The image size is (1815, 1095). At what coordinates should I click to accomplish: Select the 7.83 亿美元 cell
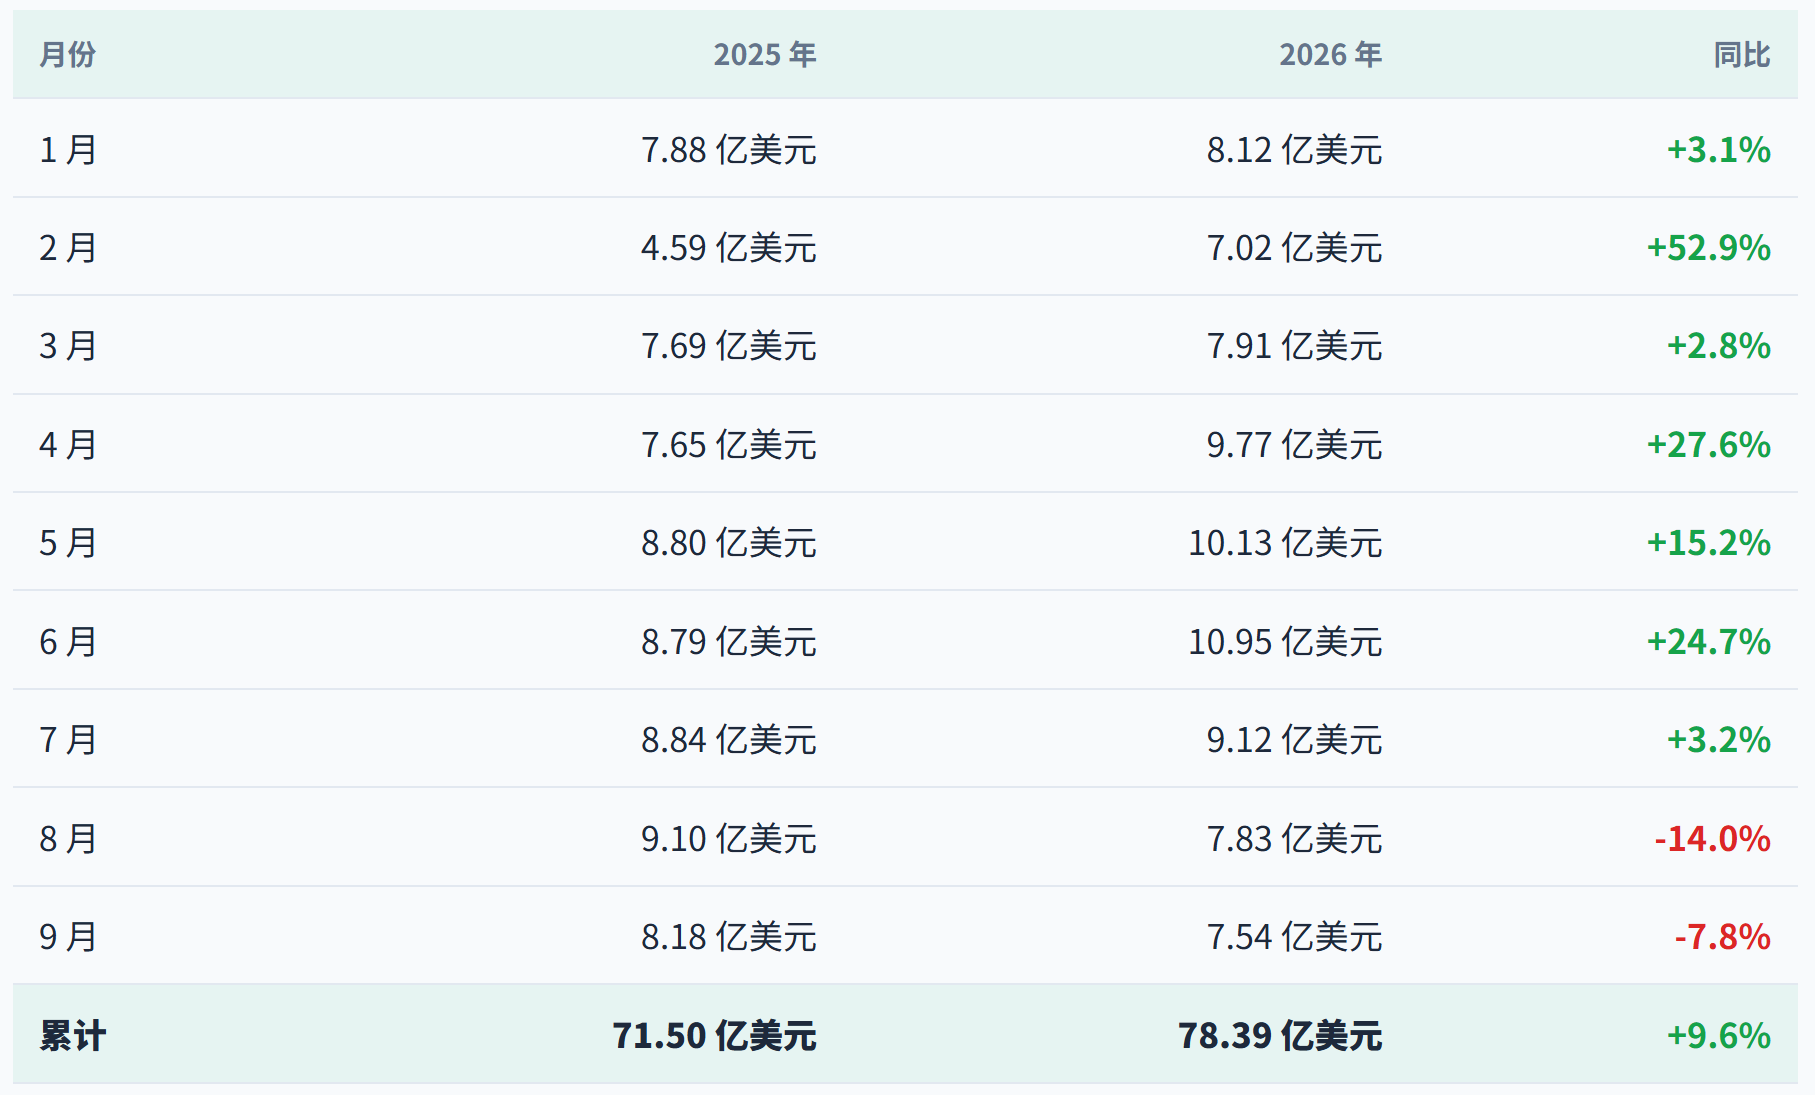coord(1295,839)
